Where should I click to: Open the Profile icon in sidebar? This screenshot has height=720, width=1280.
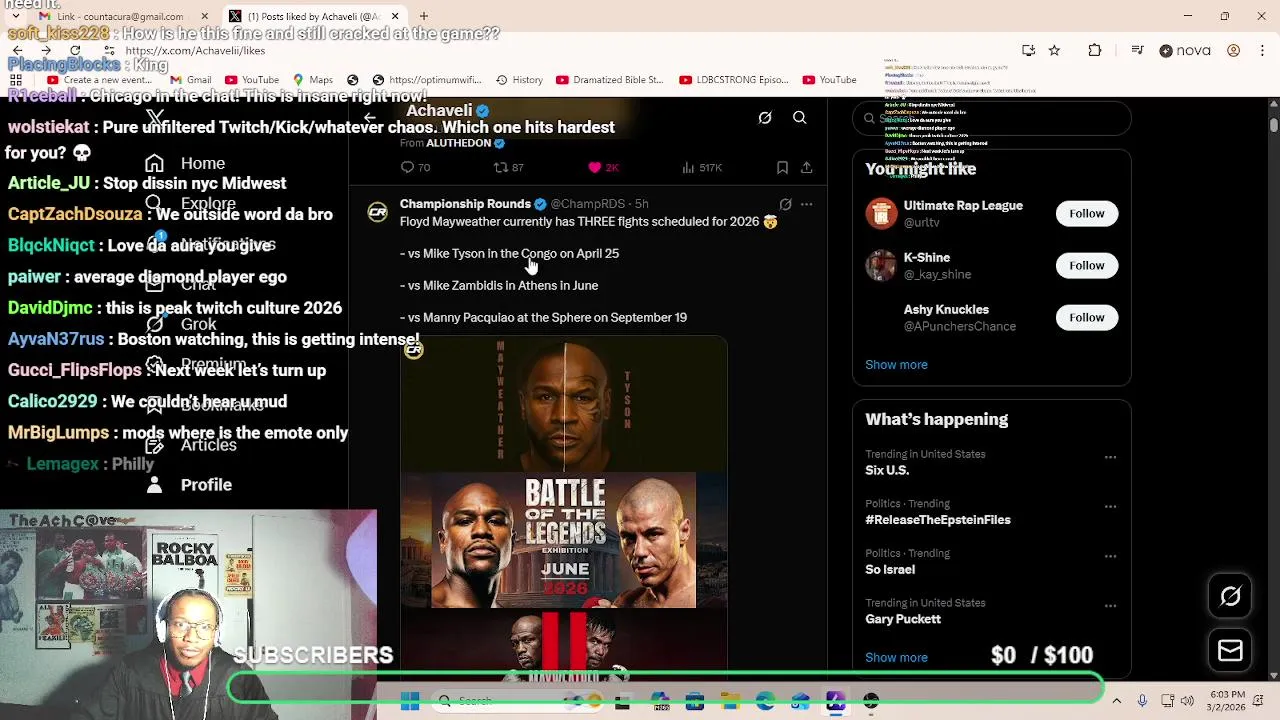tap(154, 485)
